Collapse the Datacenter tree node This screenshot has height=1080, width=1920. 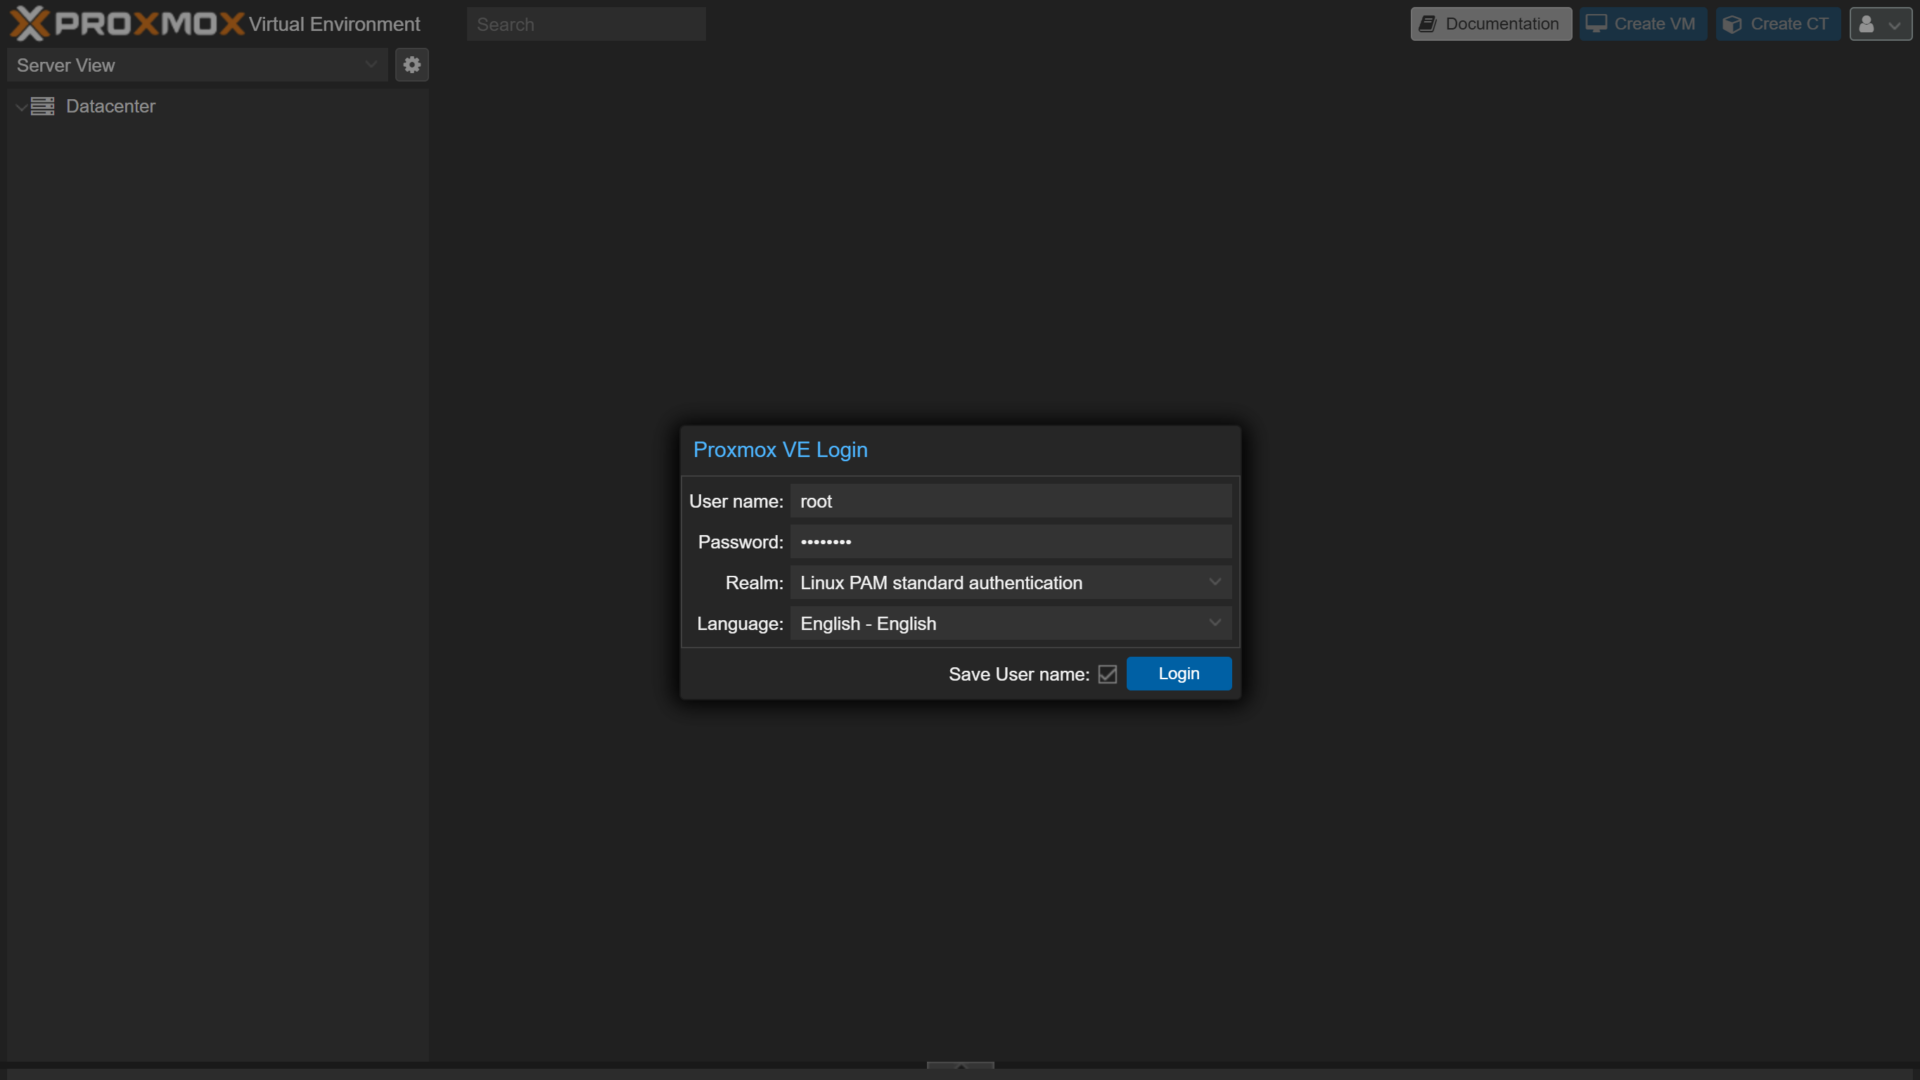coord(20,107)
